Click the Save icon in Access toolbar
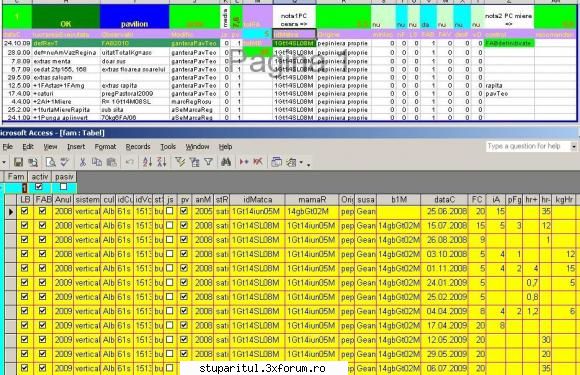Image resolution: width=580 pixels, height=375 pixels. pyautogui.click(x=18, y=162)
